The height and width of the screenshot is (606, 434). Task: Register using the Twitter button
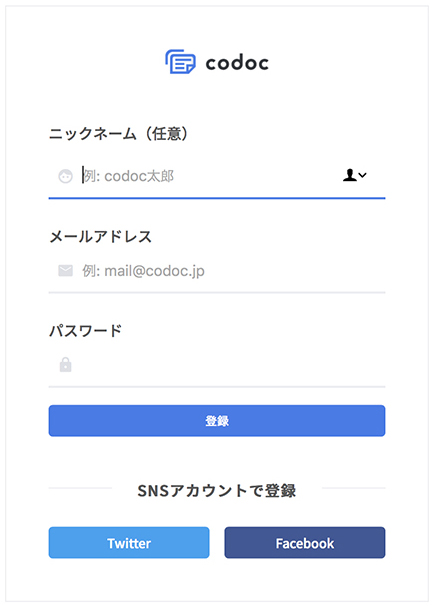point(129,543)
